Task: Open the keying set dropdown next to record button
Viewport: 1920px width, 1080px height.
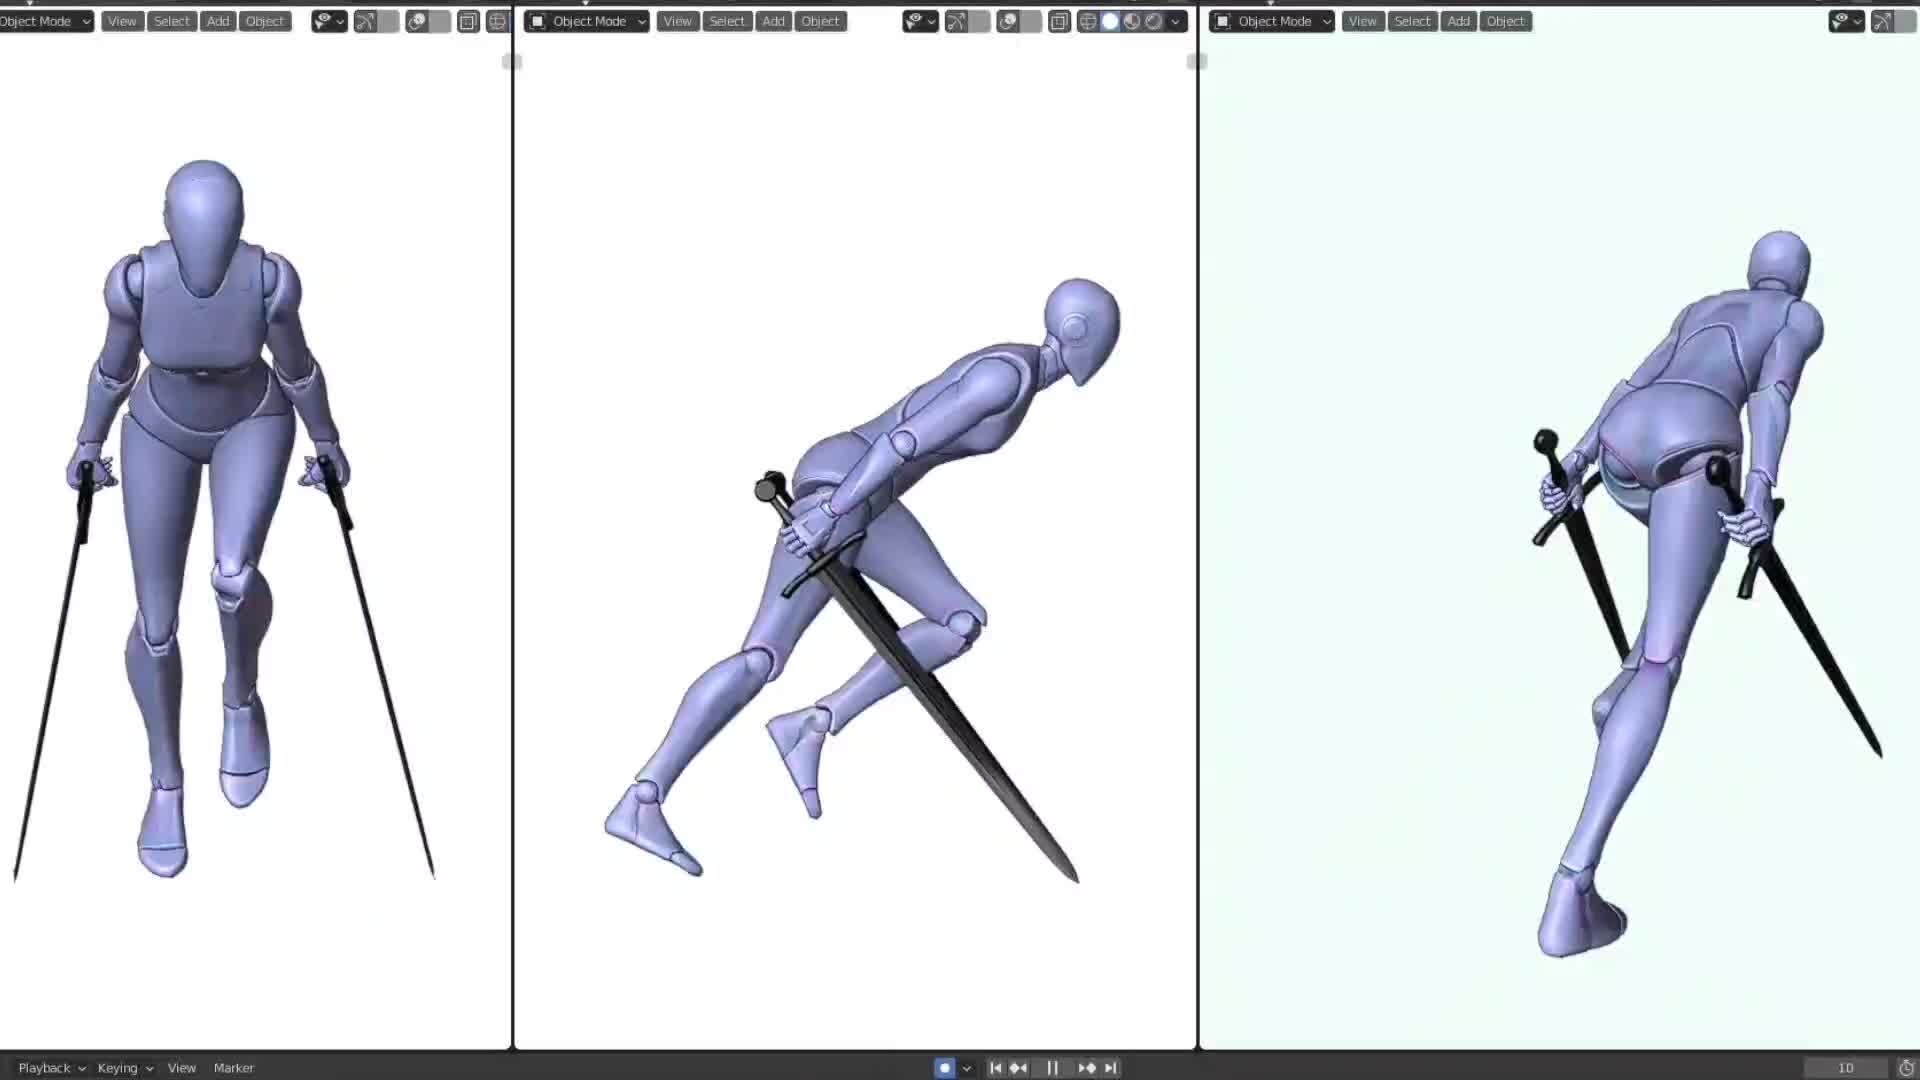Action: 967,1067
